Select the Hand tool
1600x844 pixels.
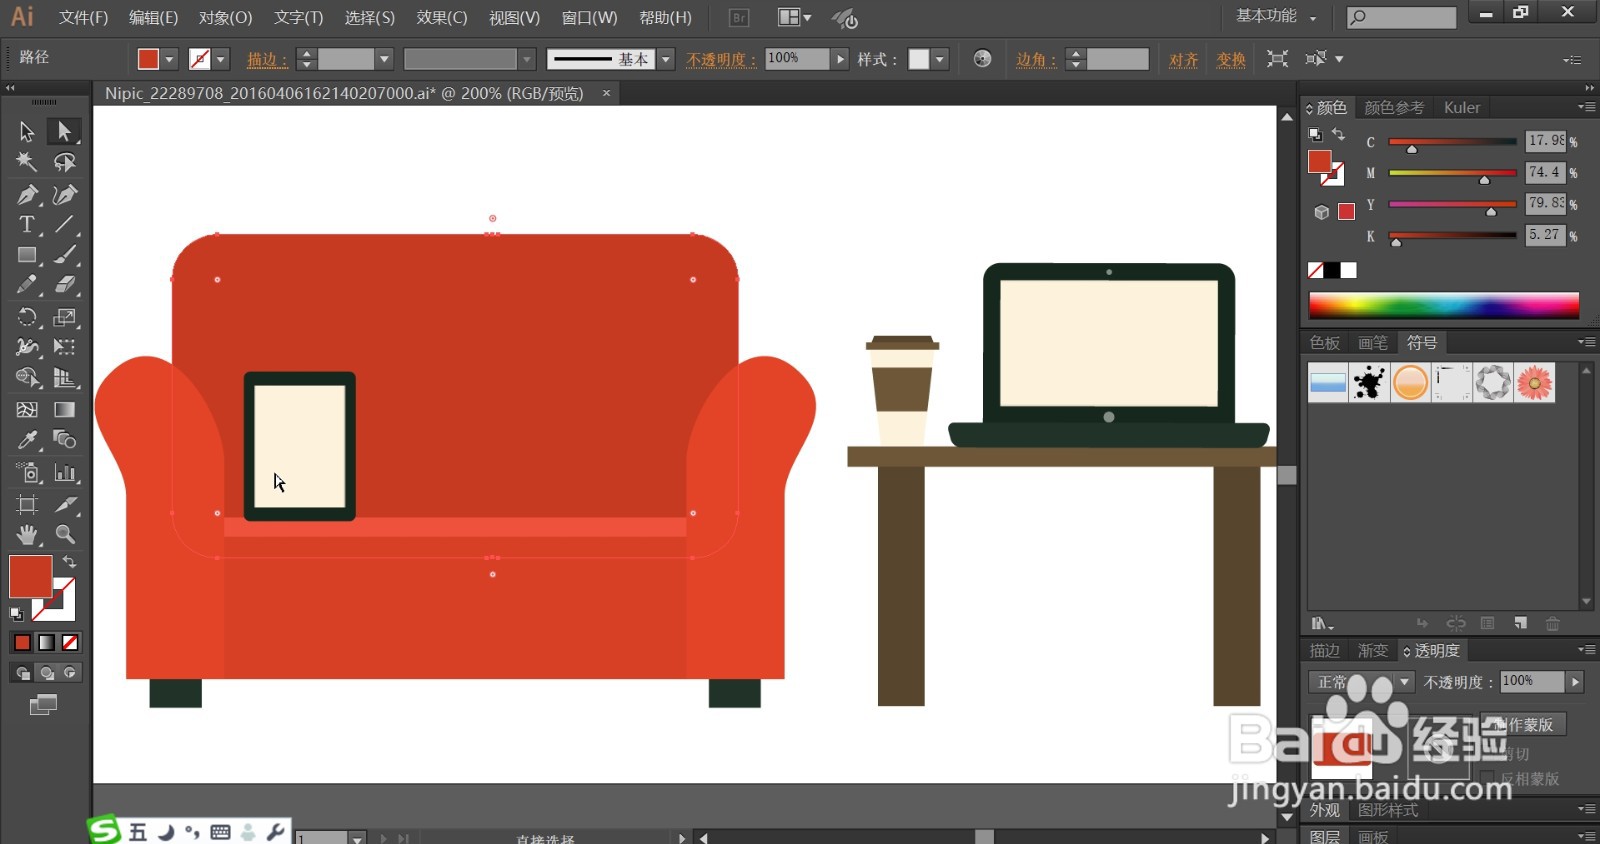(27, 534)
